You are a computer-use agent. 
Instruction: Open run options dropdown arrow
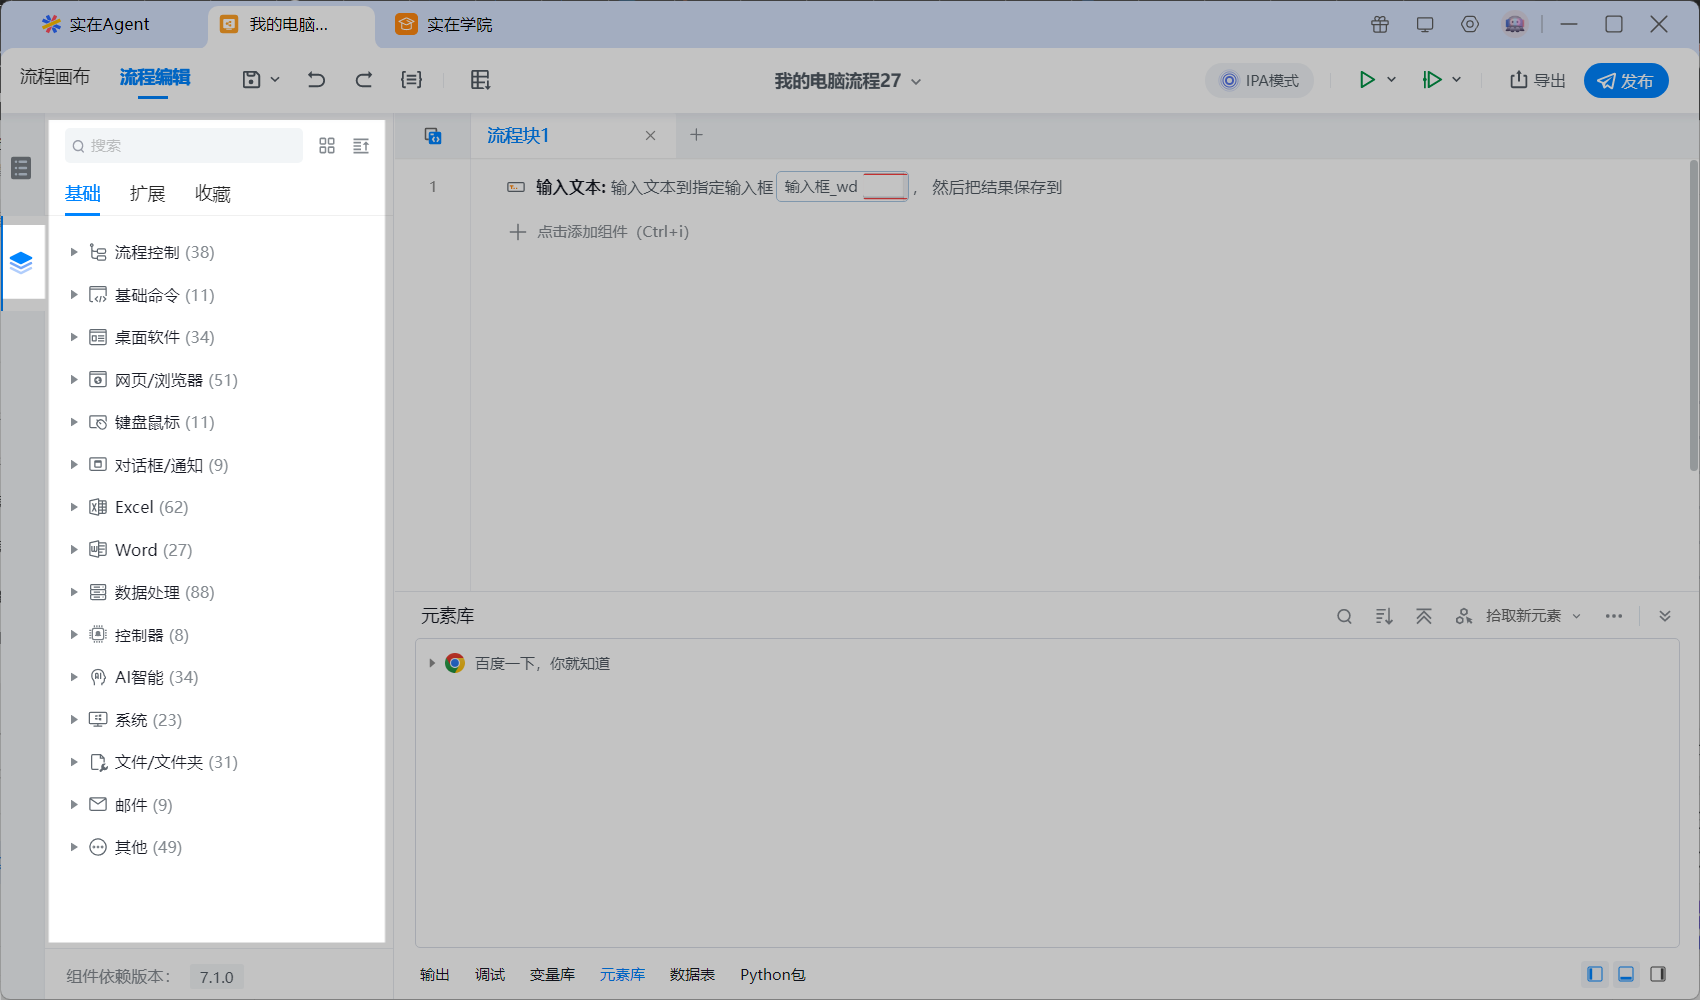click(x=1391, y=80)
